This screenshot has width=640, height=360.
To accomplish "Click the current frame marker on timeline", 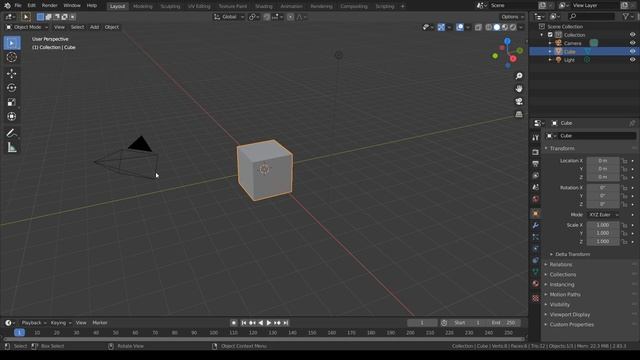I will click(x=19, y=333).
